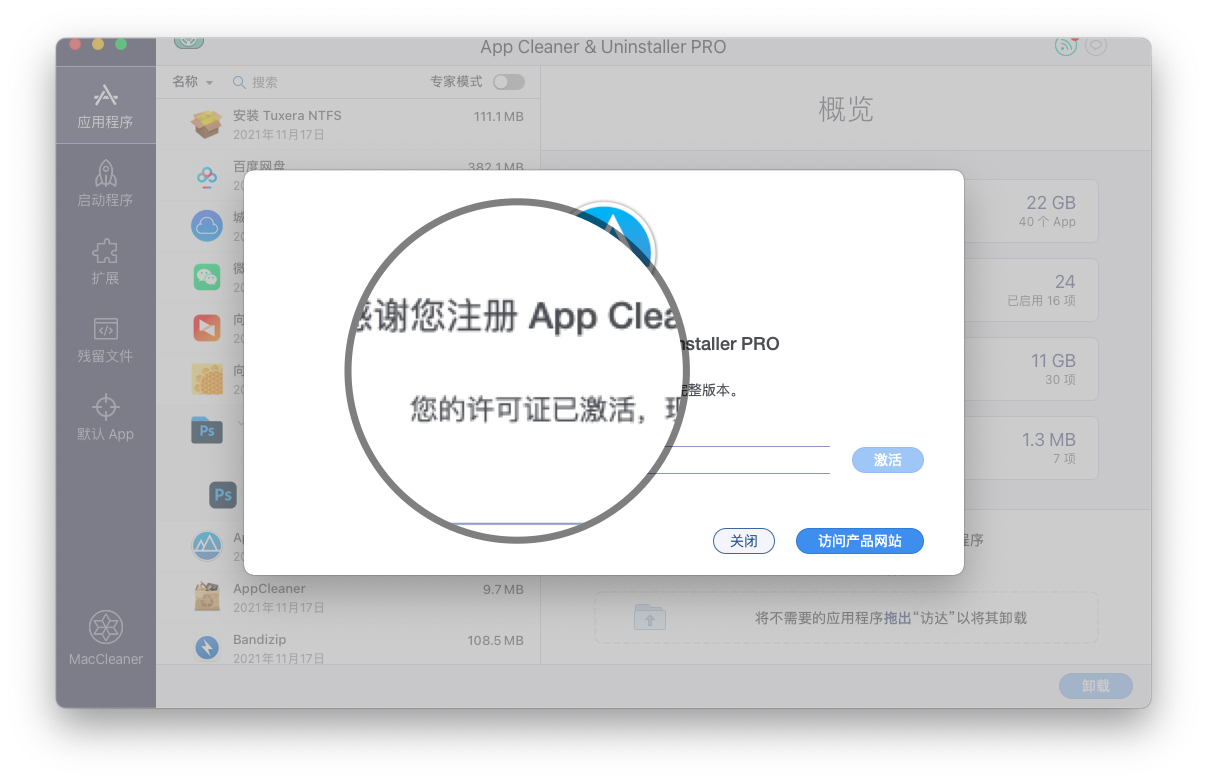Click the 111.1 MB size value
Viewport: 1207px width, 782px height.
(x=498, y=117)
